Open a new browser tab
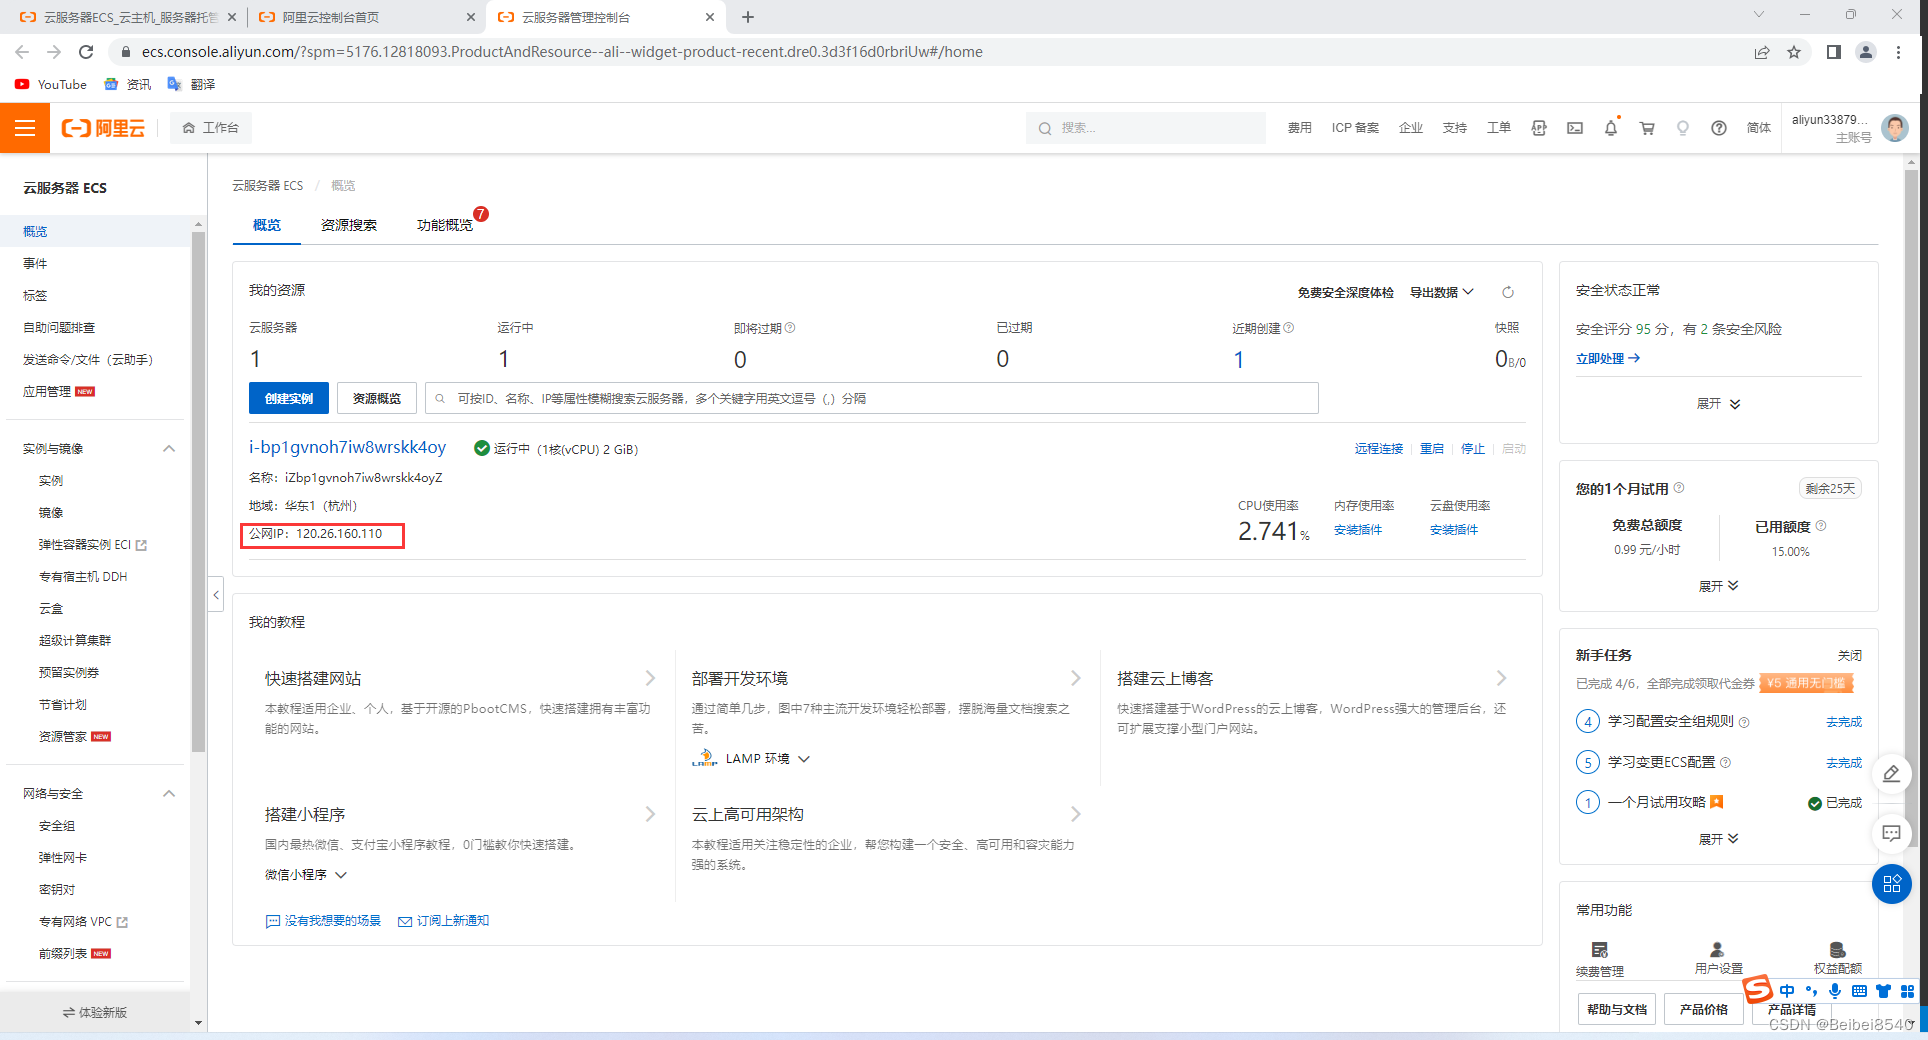 click(x=748, y=17)
